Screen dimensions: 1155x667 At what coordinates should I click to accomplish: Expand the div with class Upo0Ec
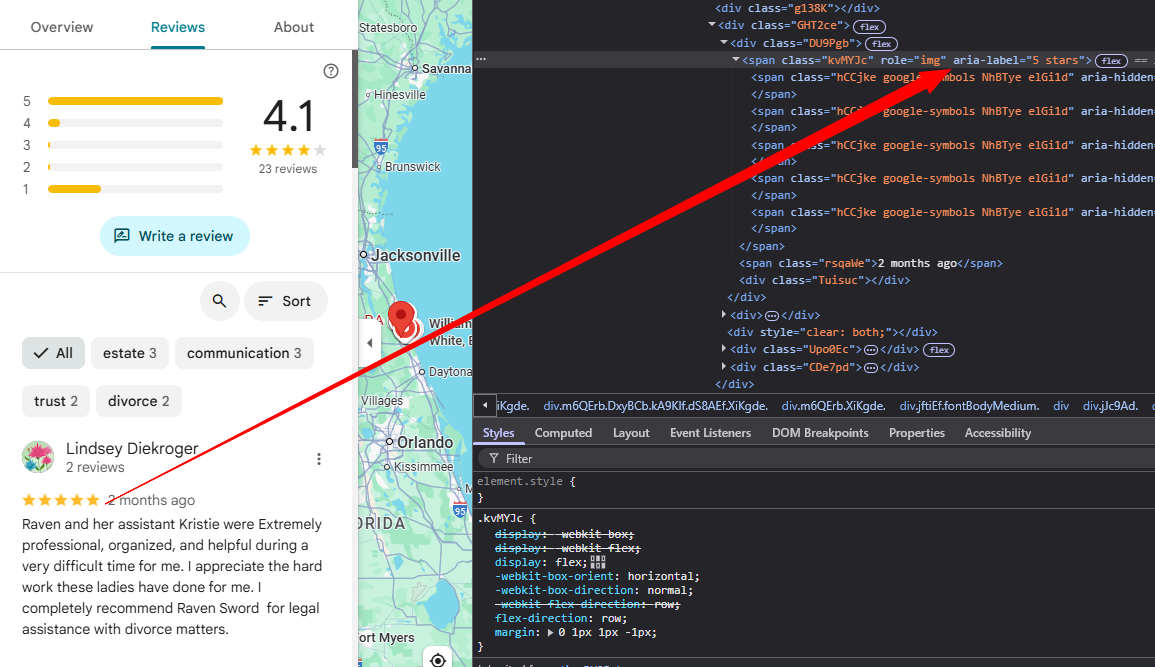tap(725, 349)
